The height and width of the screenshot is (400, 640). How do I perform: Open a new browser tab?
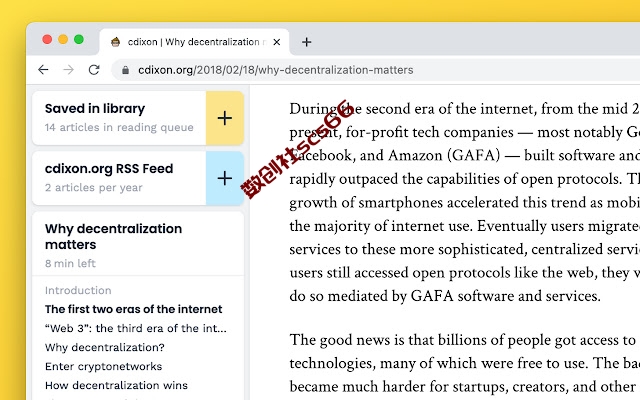(307, 42)
